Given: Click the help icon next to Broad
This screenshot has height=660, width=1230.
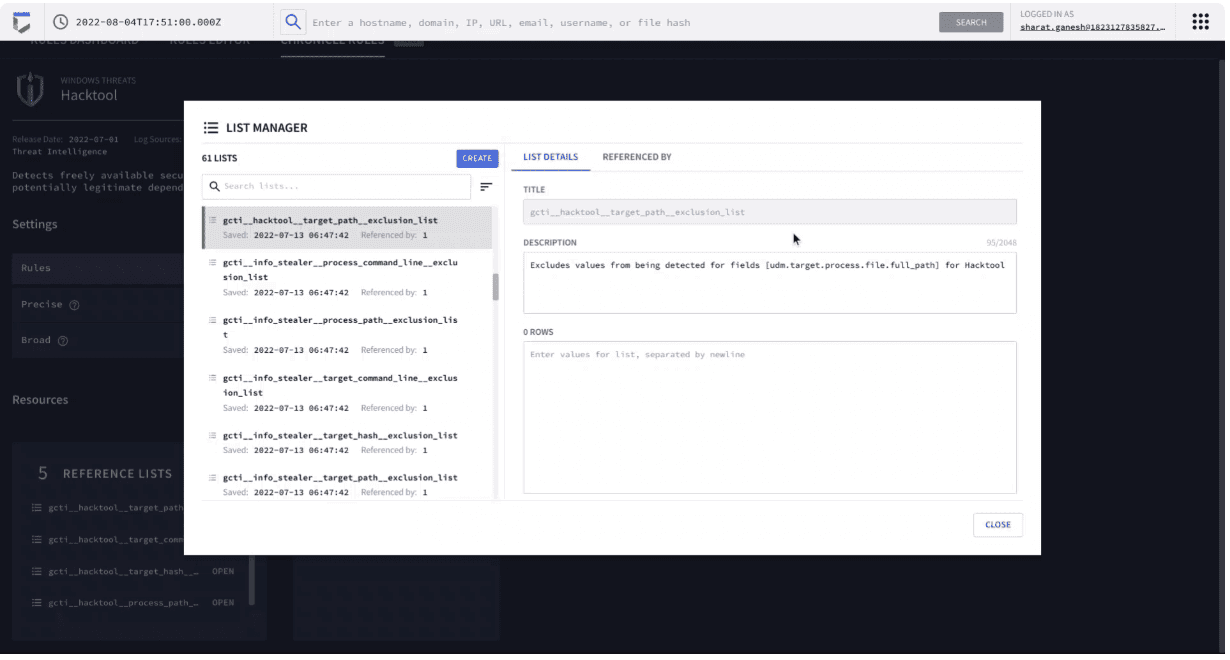Looking at the screenshot, I should [63, 341].
